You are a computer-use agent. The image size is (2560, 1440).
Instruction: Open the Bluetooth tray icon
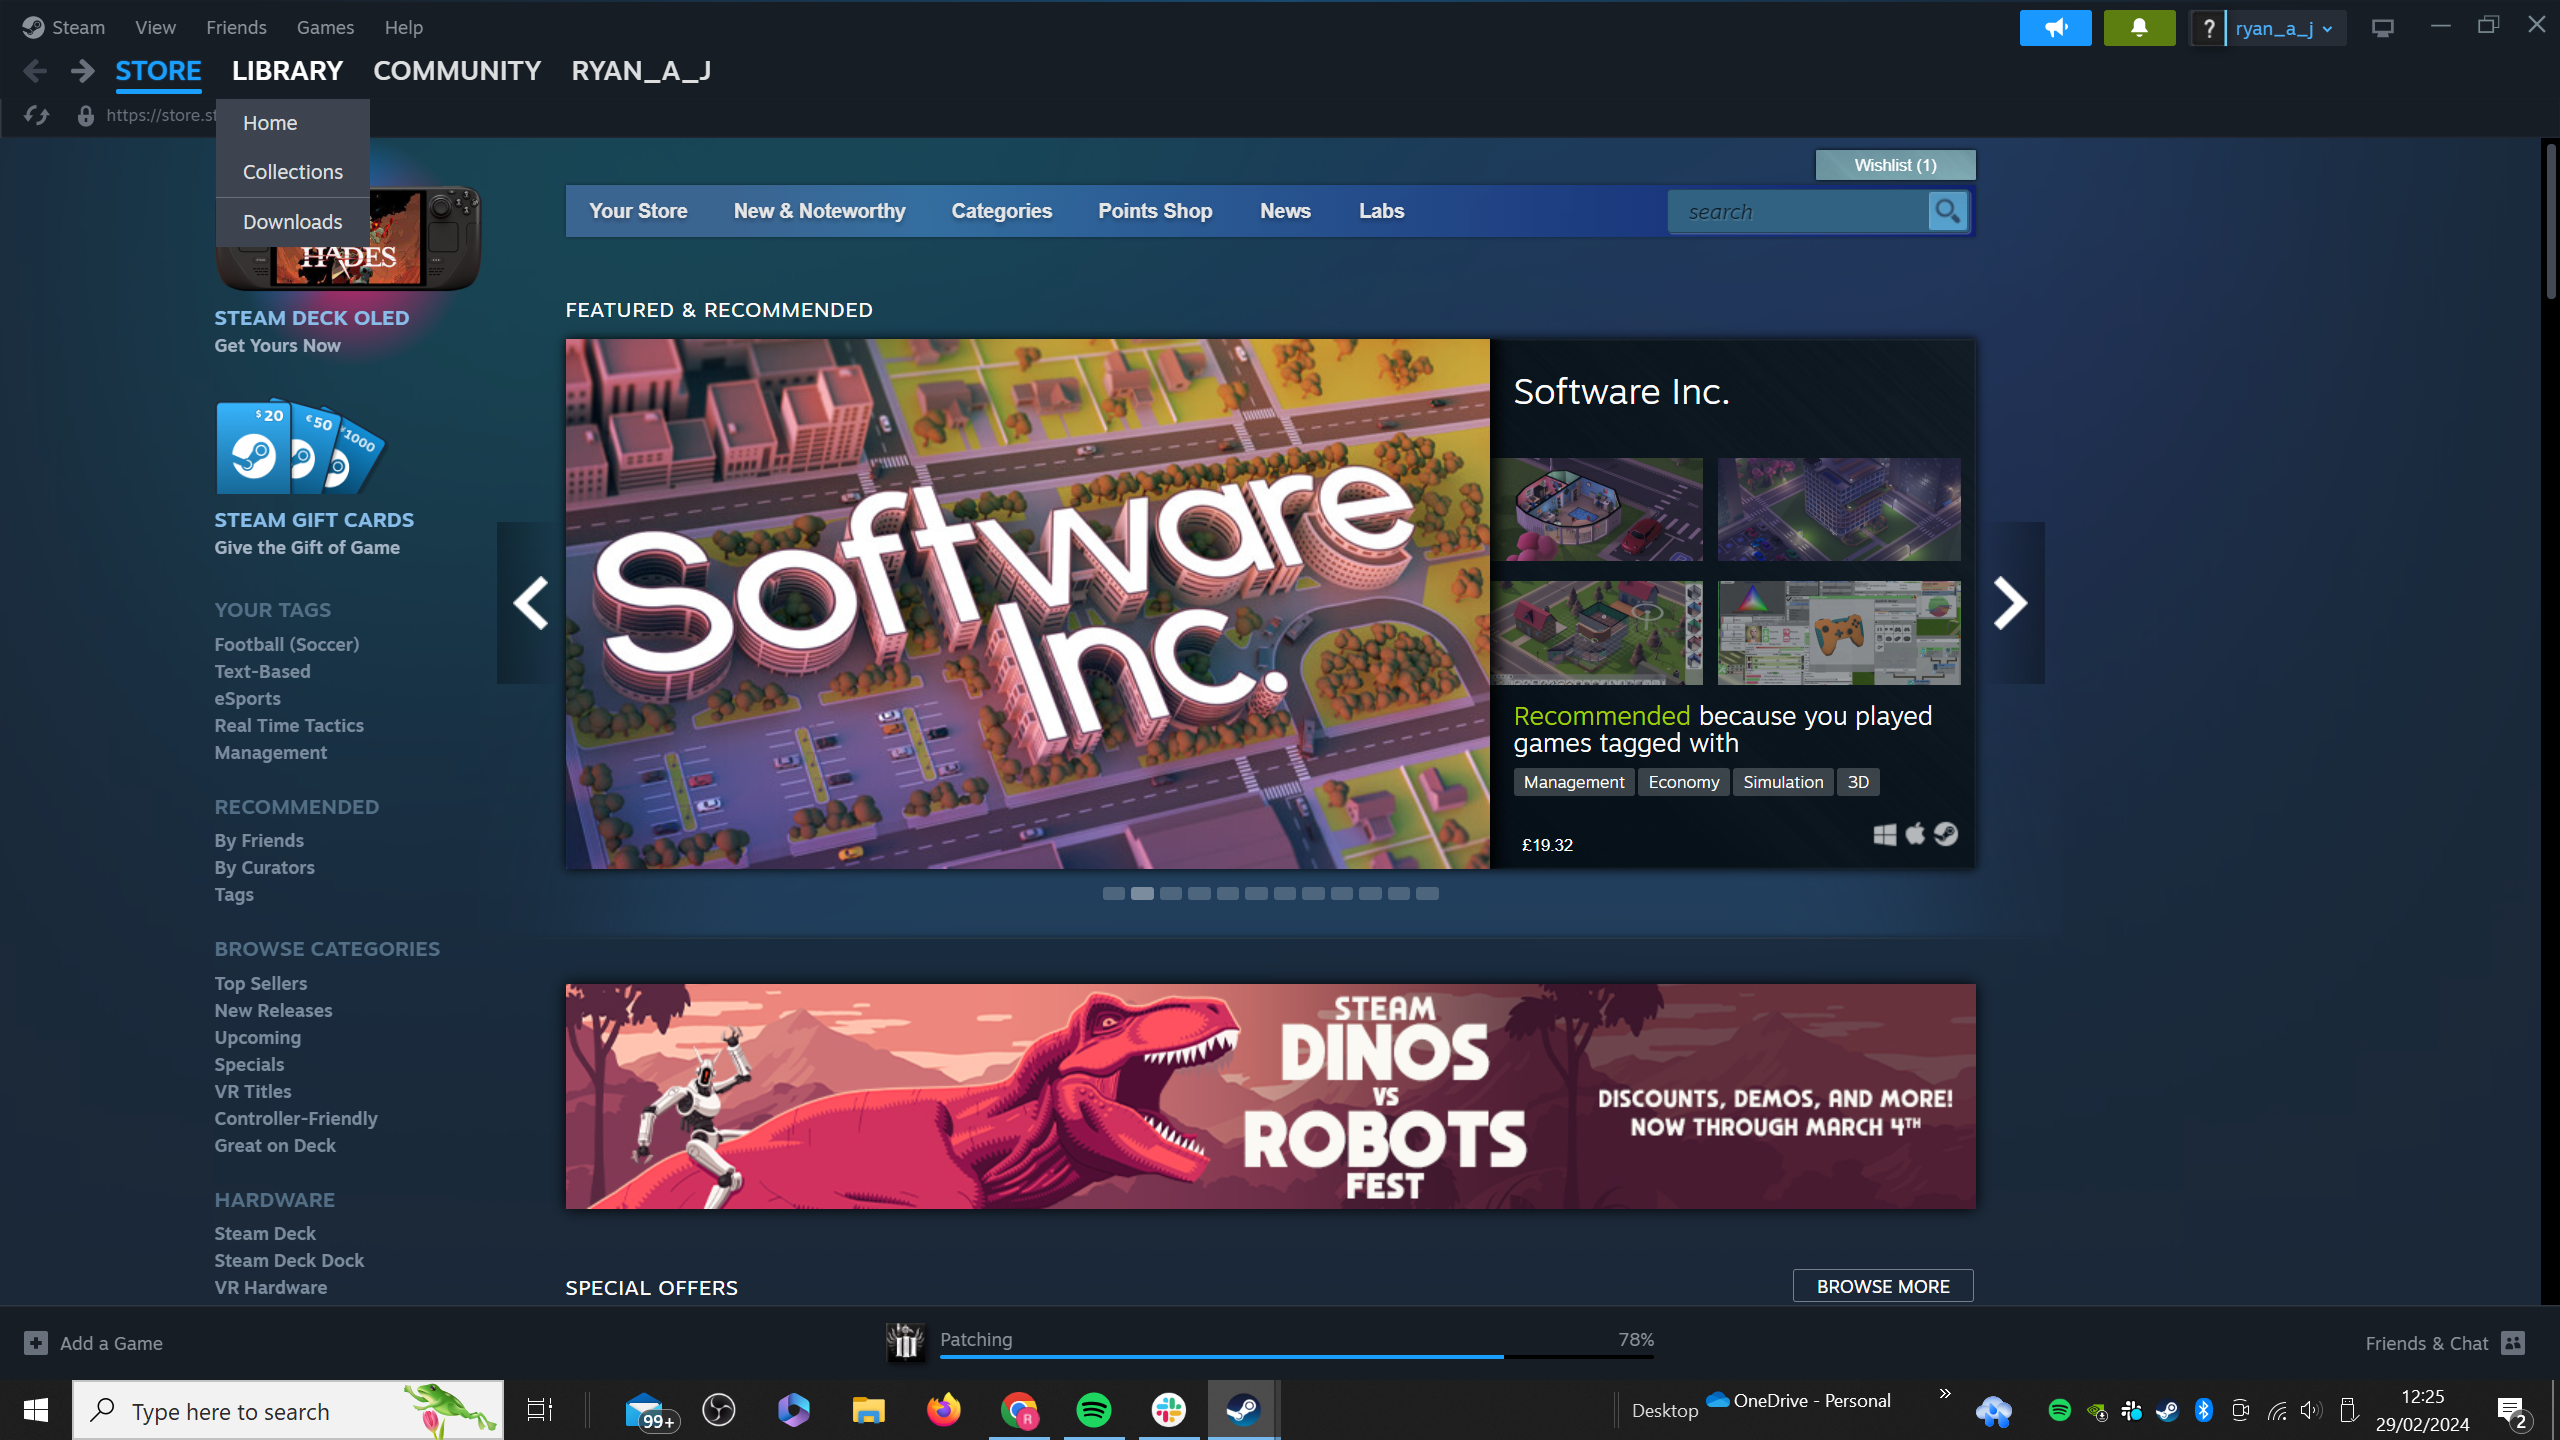tap(2203, 1411)
